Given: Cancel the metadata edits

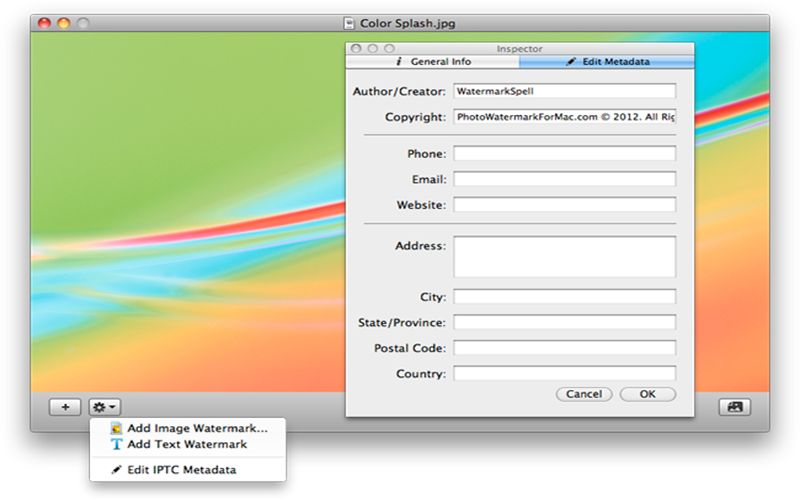Looking at the screenshot, I should (584, 394).
